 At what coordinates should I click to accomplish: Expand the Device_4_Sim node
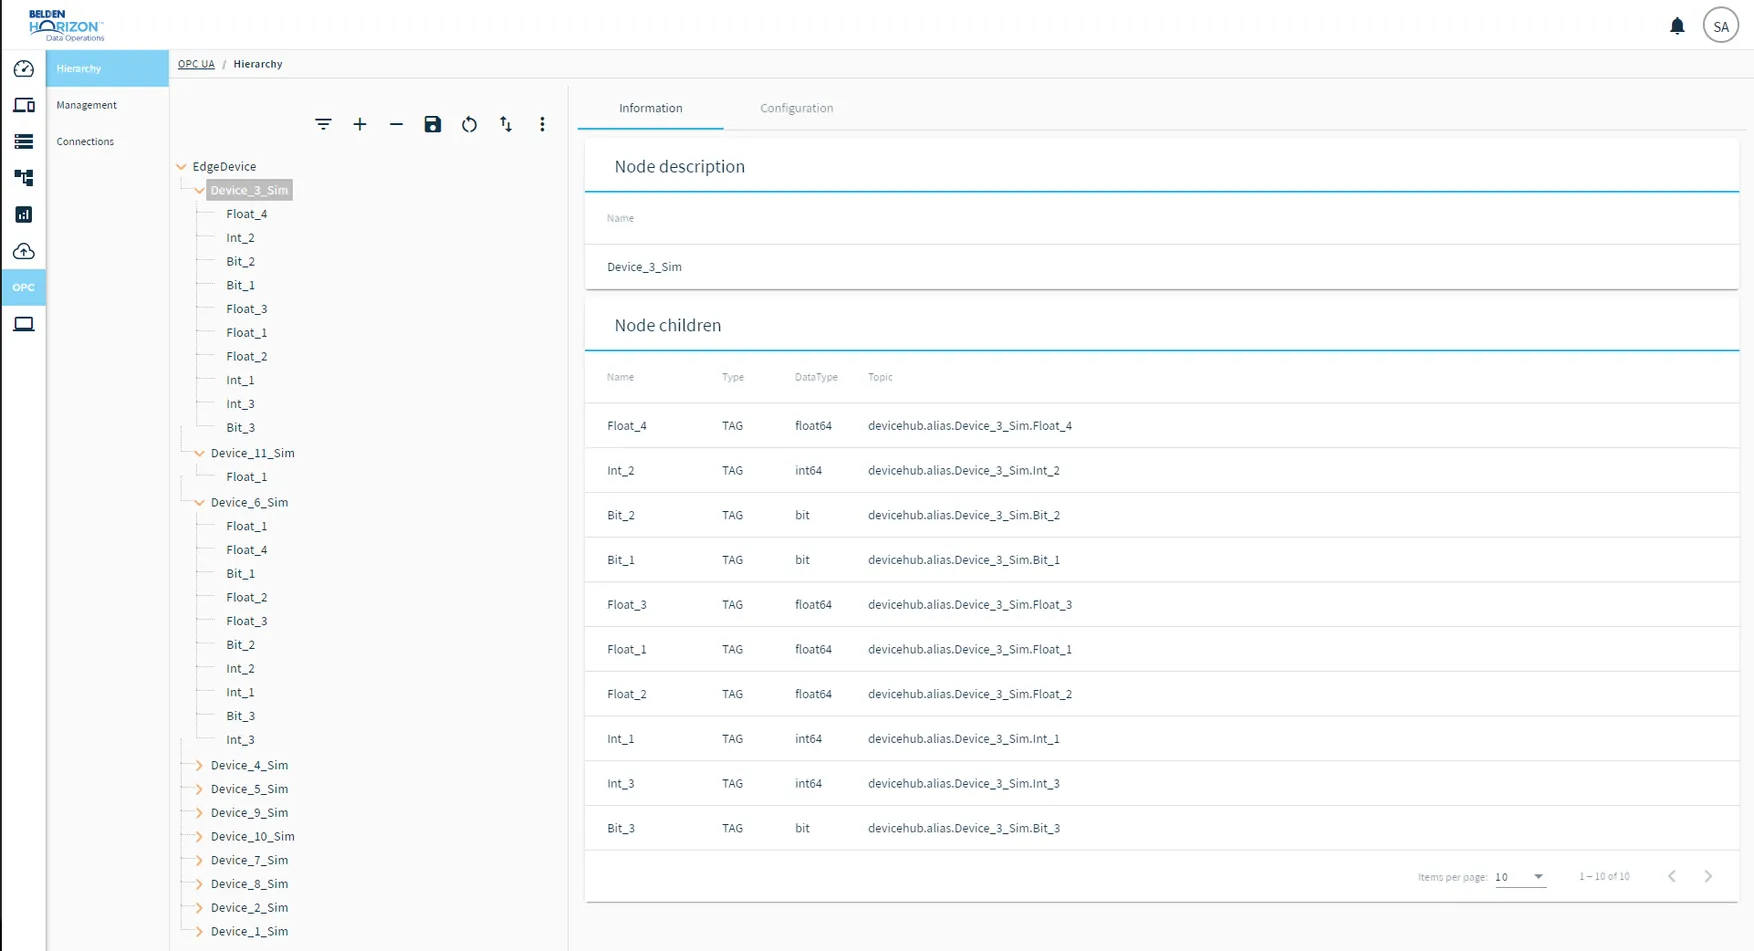(199, 766)
